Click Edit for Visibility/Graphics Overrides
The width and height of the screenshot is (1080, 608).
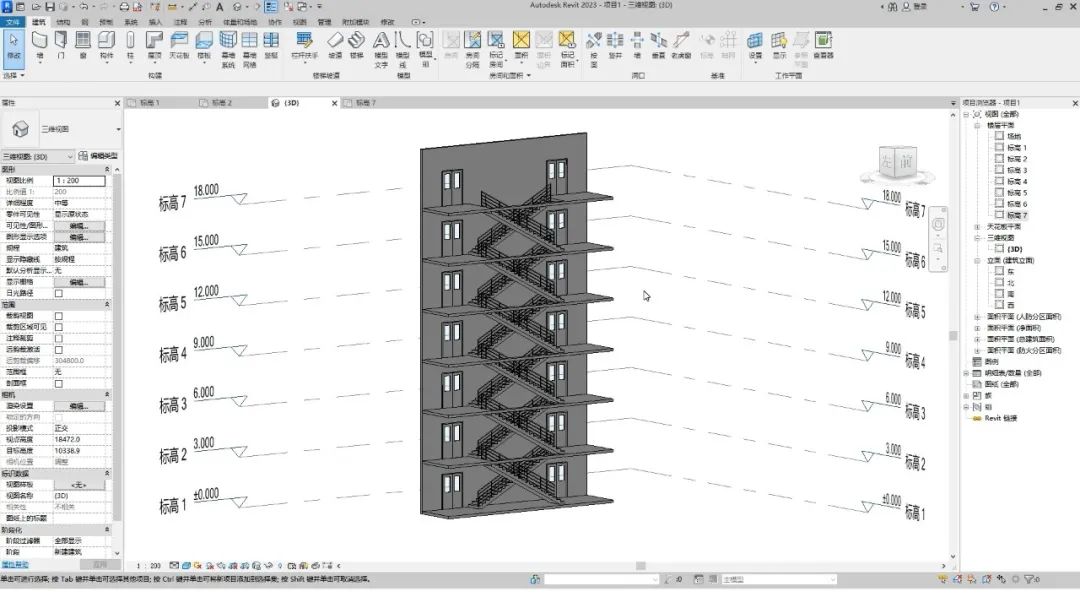pyautogui.click(x=79, y=226)
